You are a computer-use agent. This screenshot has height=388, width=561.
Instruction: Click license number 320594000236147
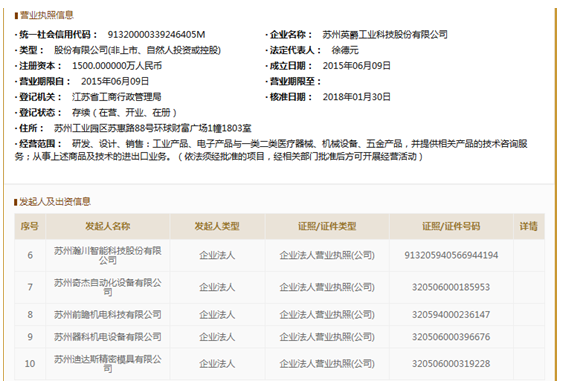(451, 315)
